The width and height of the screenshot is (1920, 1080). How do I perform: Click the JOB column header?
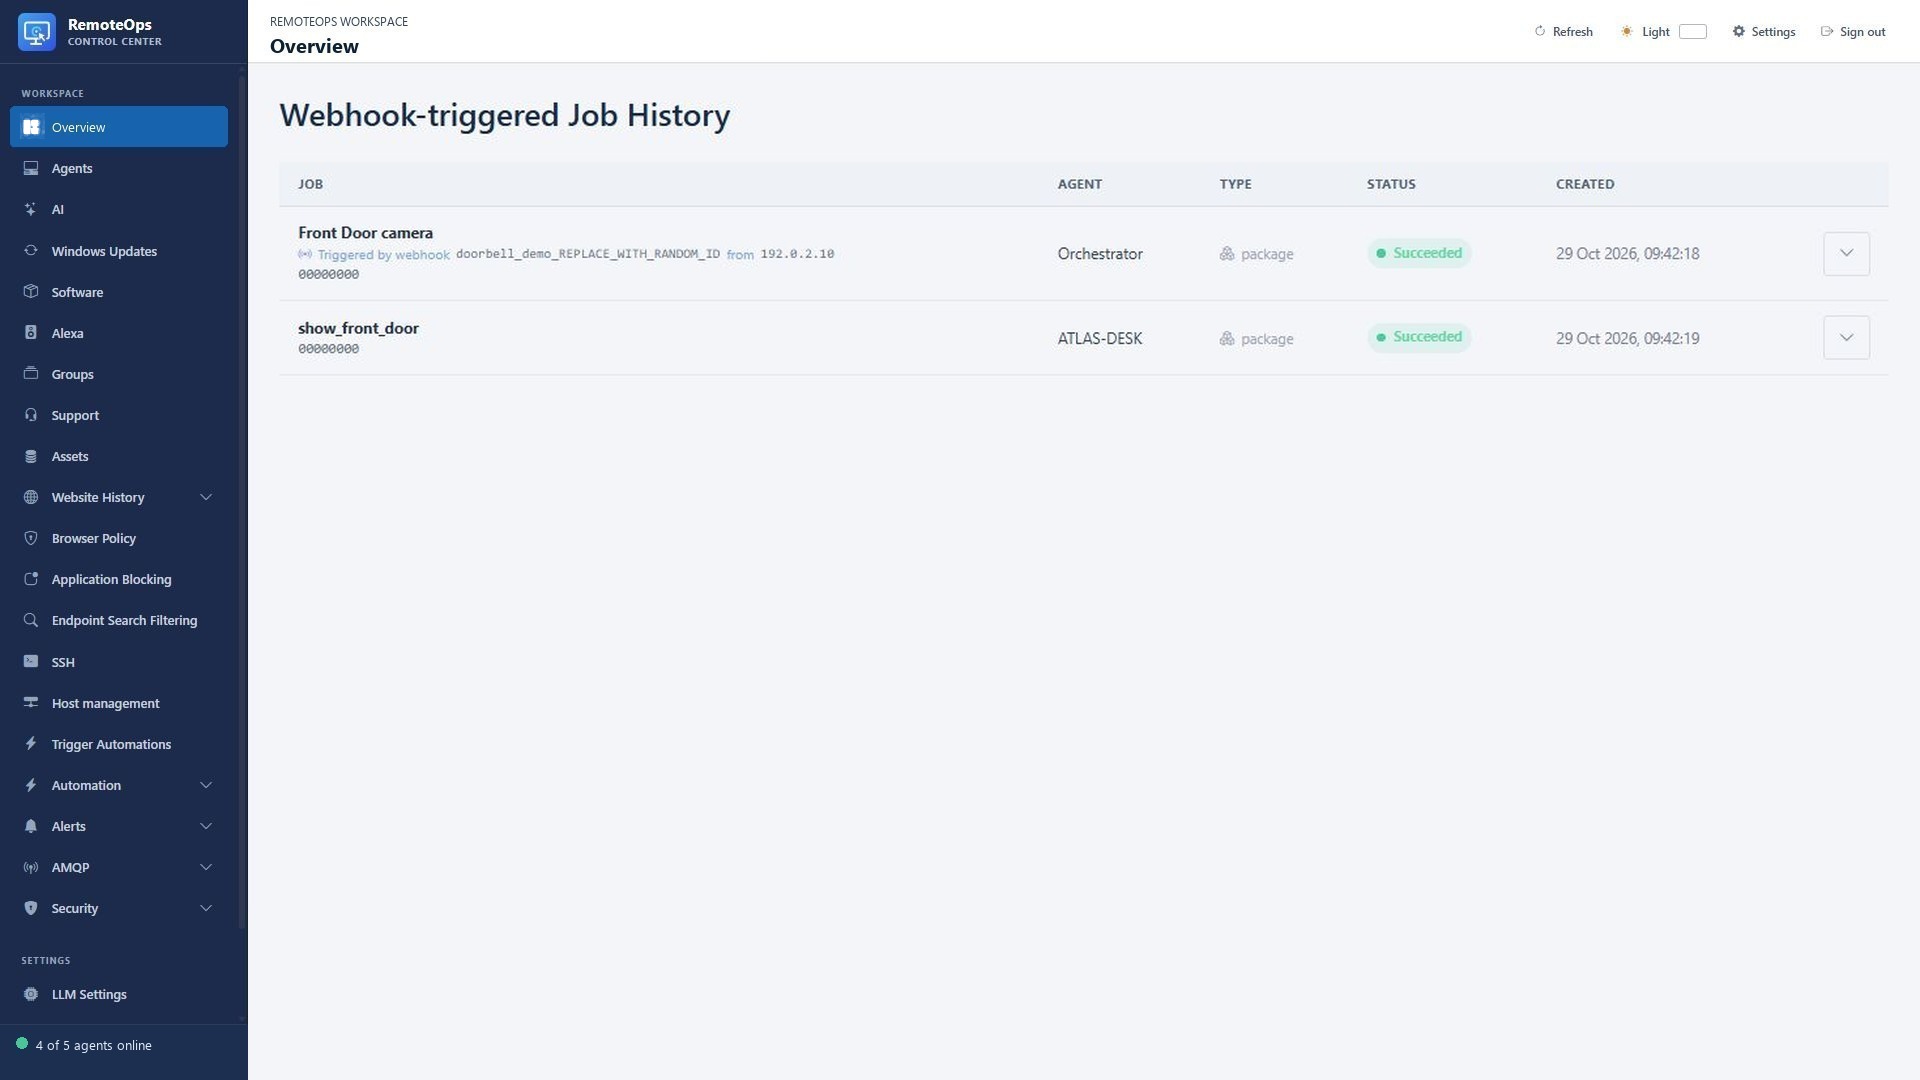click(x=310, y=184)
